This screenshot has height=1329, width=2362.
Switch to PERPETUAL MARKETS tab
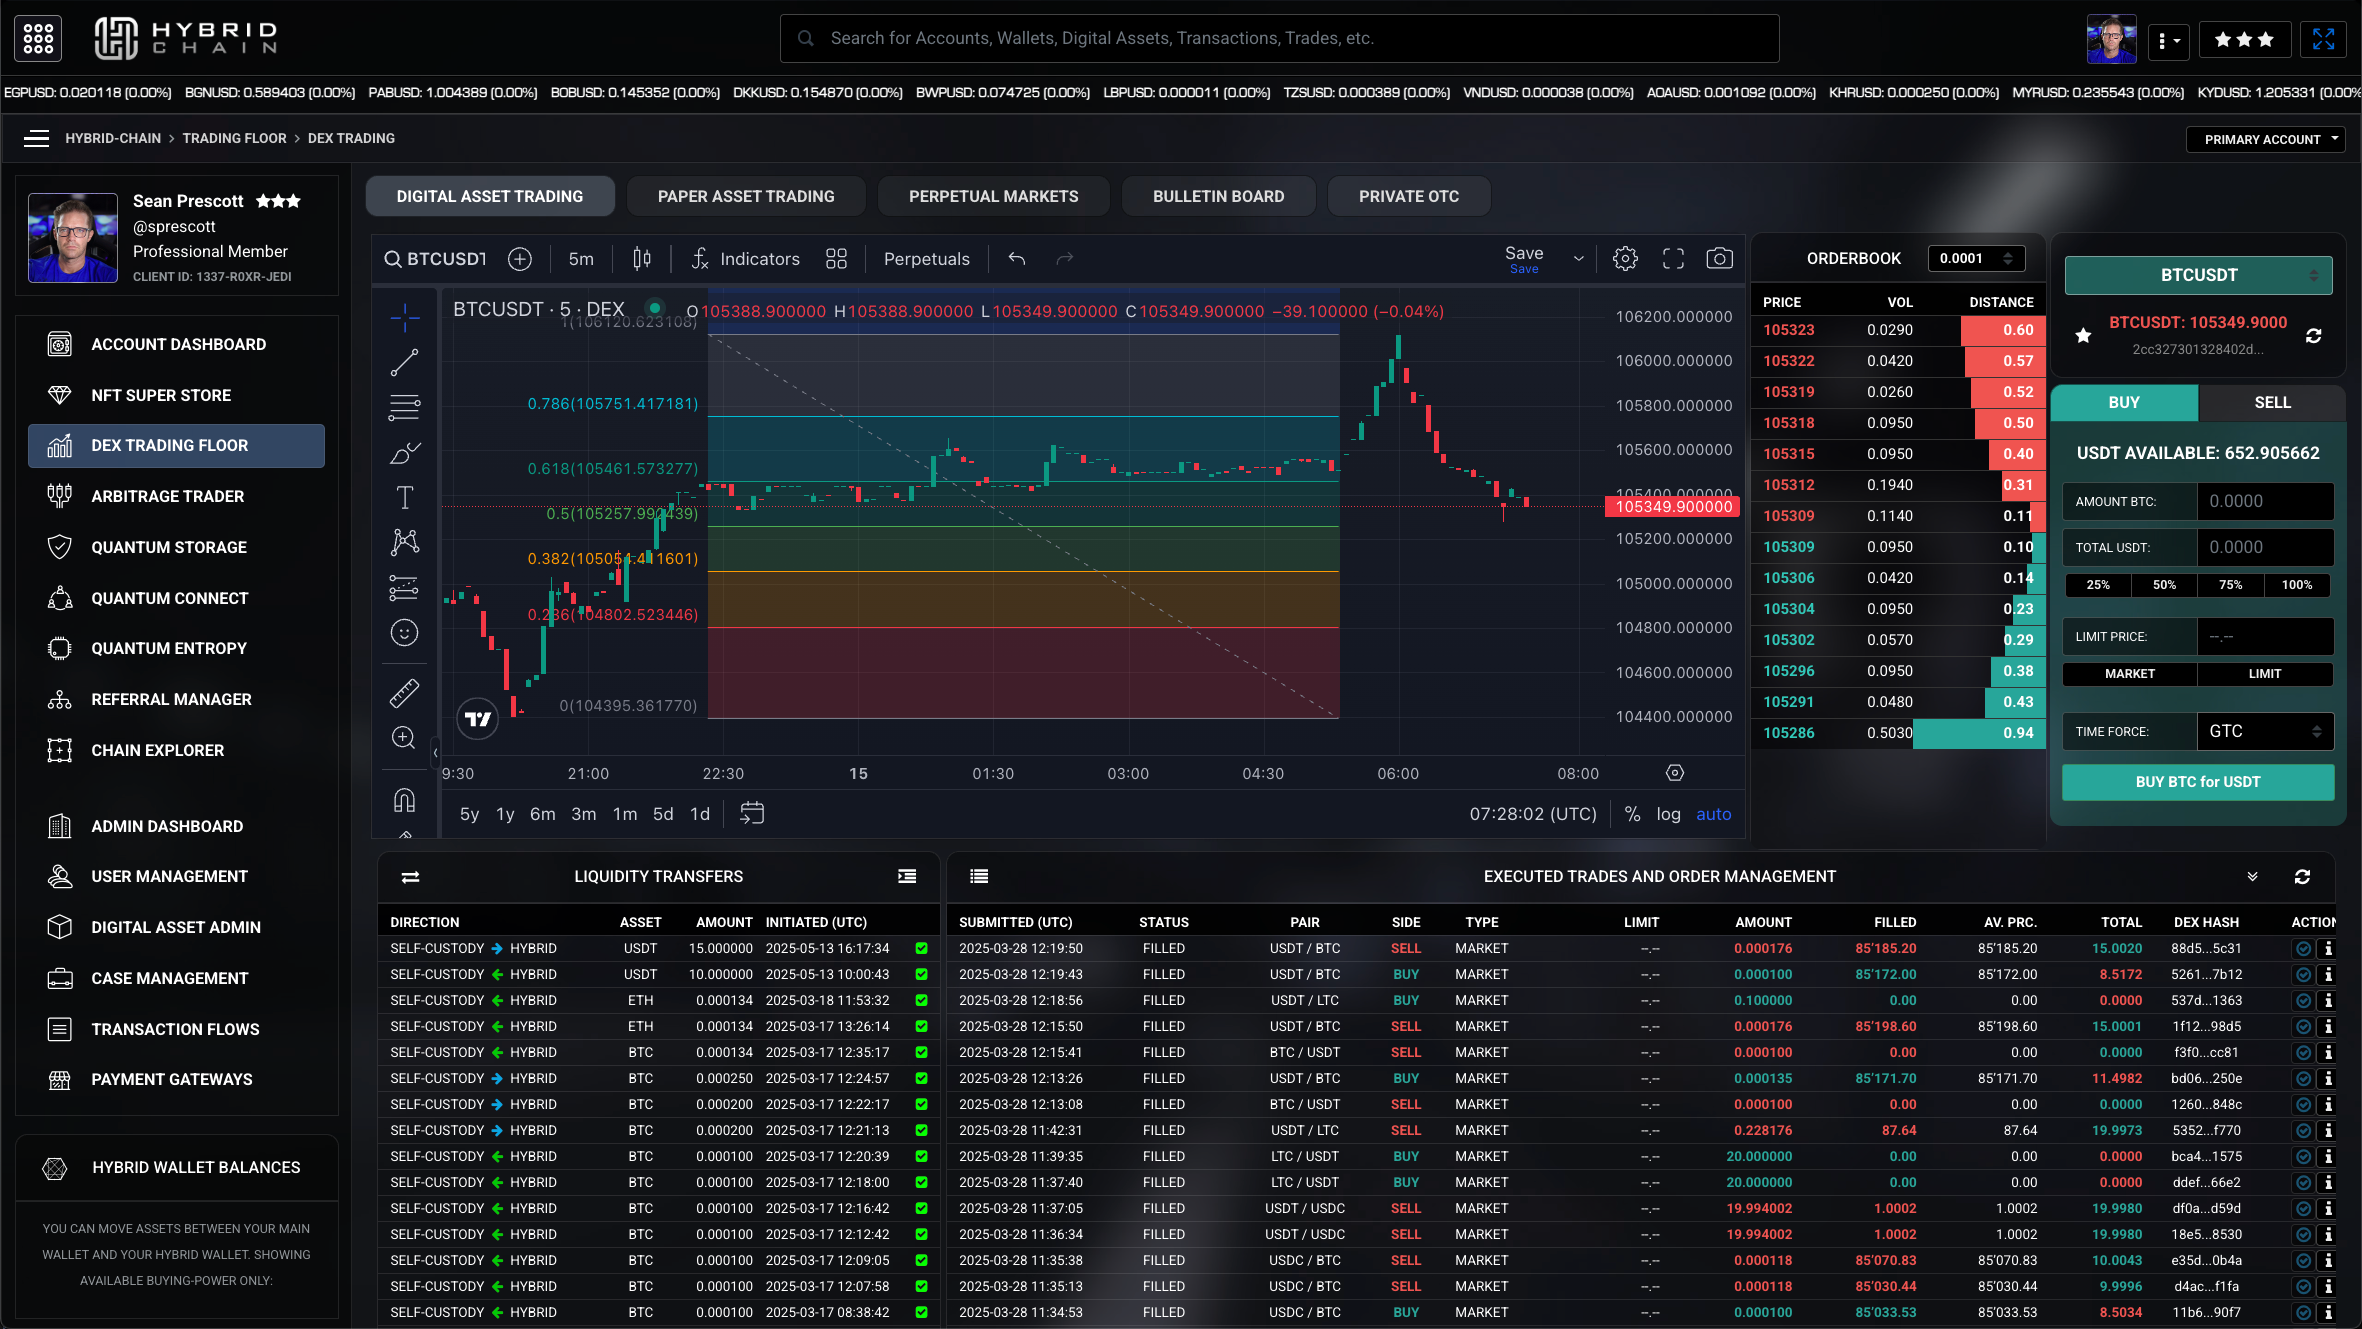pyautogui.click(x=993, y=196)
